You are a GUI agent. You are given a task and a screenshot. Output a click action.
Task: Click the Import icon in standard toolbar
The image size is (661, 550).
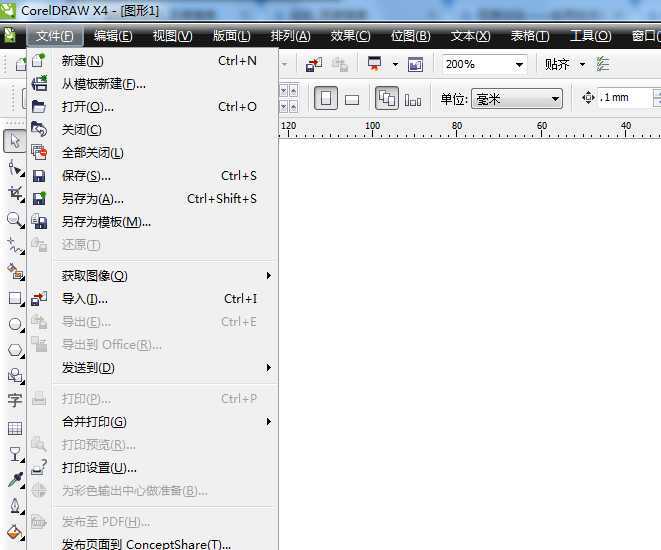(x=314, y=64)
